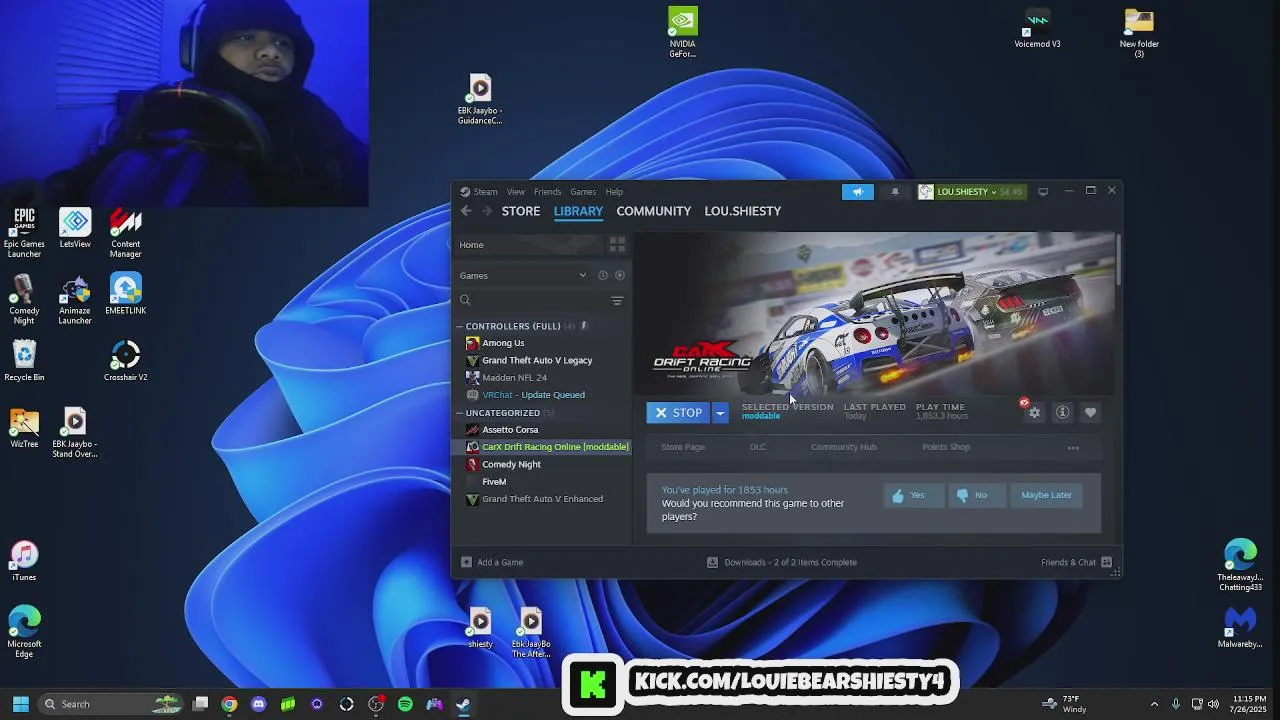Select Epic Games Launcher desktop icon
This screenshot has height=720, width=1280.
point(24,232)
